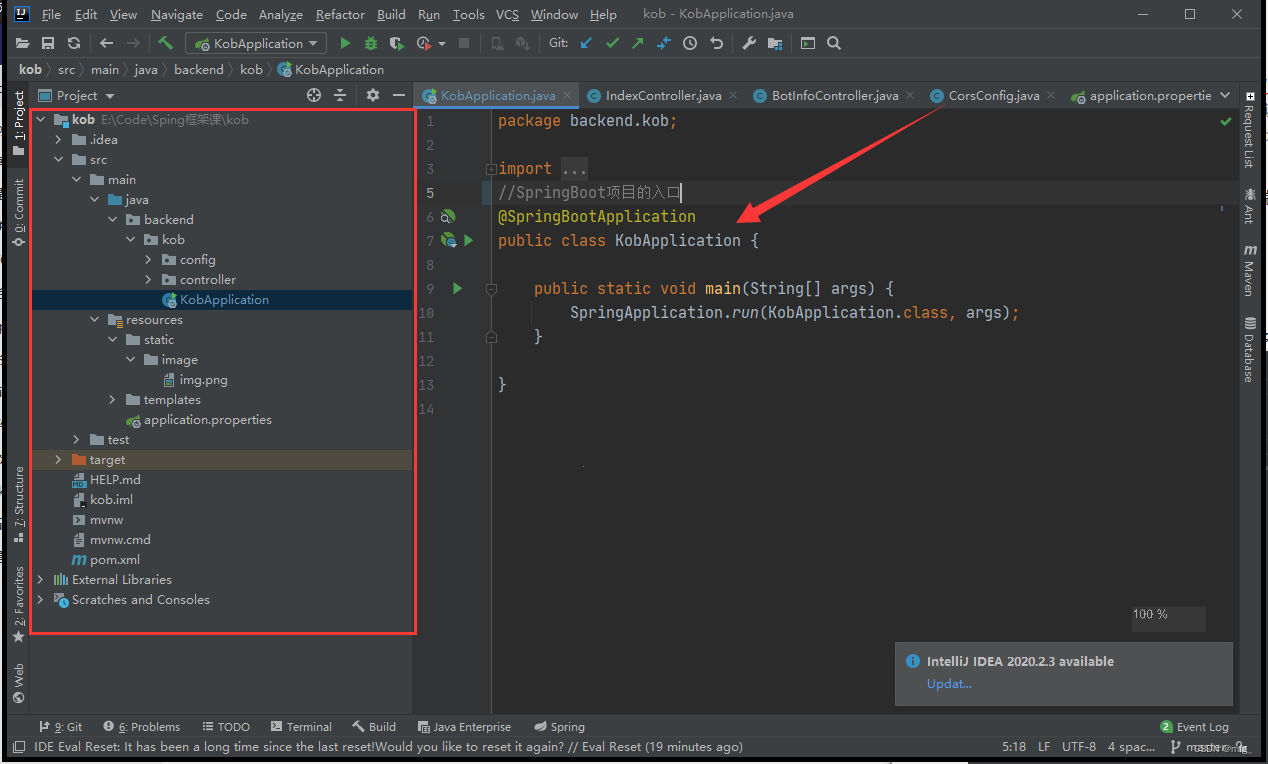This screenshot has height=764, width=1268.
Task: Click the Update link in notification
Action: pyautogui.click(x=949, y=683)
